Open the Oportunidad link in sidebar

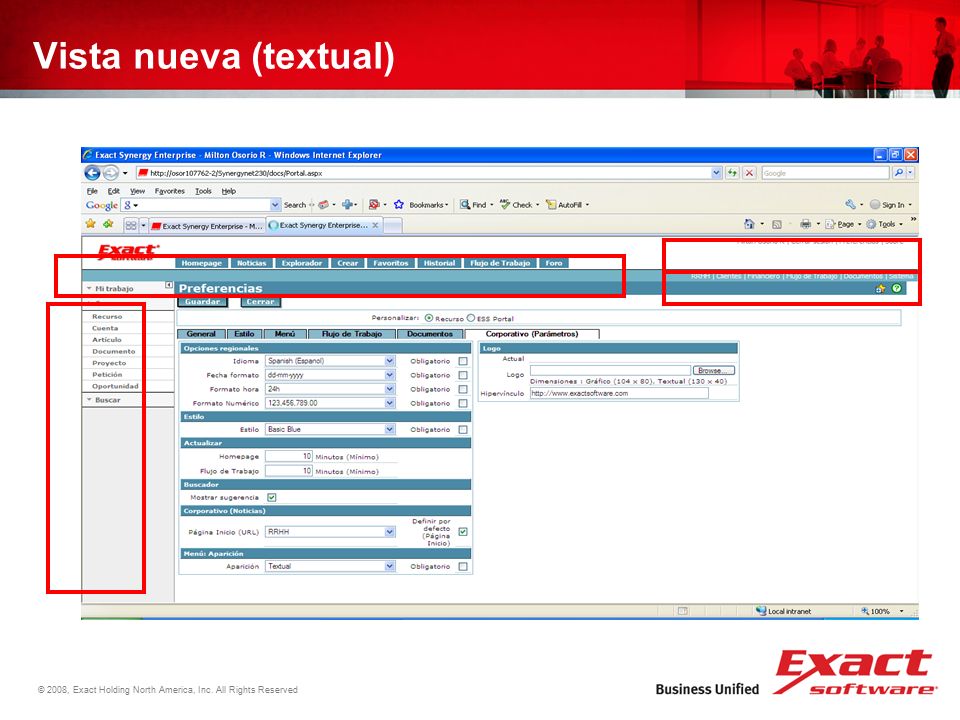click(115, 386)
